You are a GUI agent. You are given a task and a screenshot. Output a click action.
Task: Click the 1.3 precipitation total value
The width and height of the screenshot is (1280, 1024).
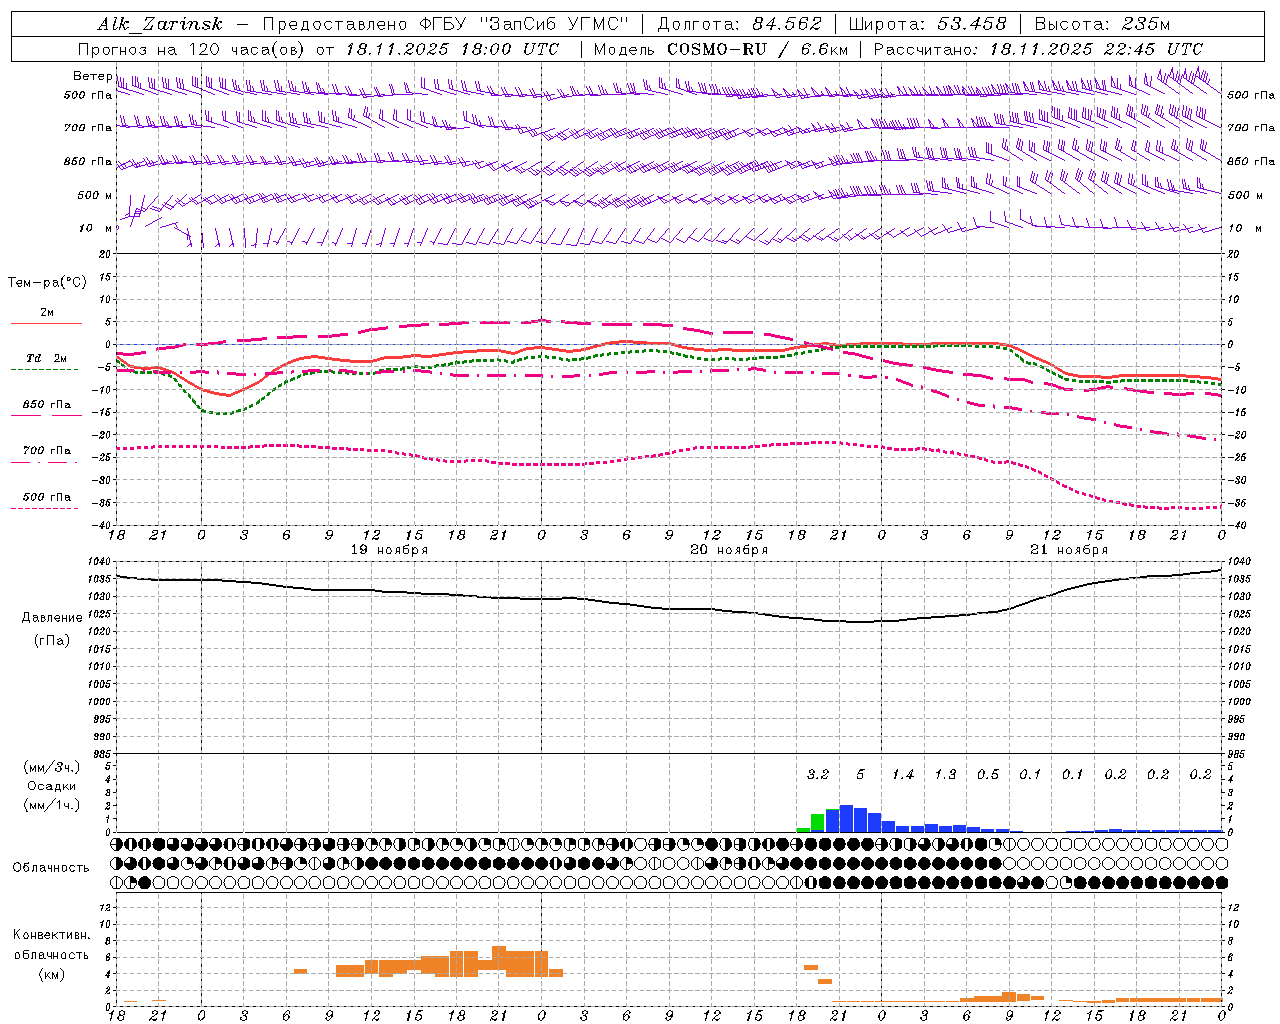tap(945, 775)
